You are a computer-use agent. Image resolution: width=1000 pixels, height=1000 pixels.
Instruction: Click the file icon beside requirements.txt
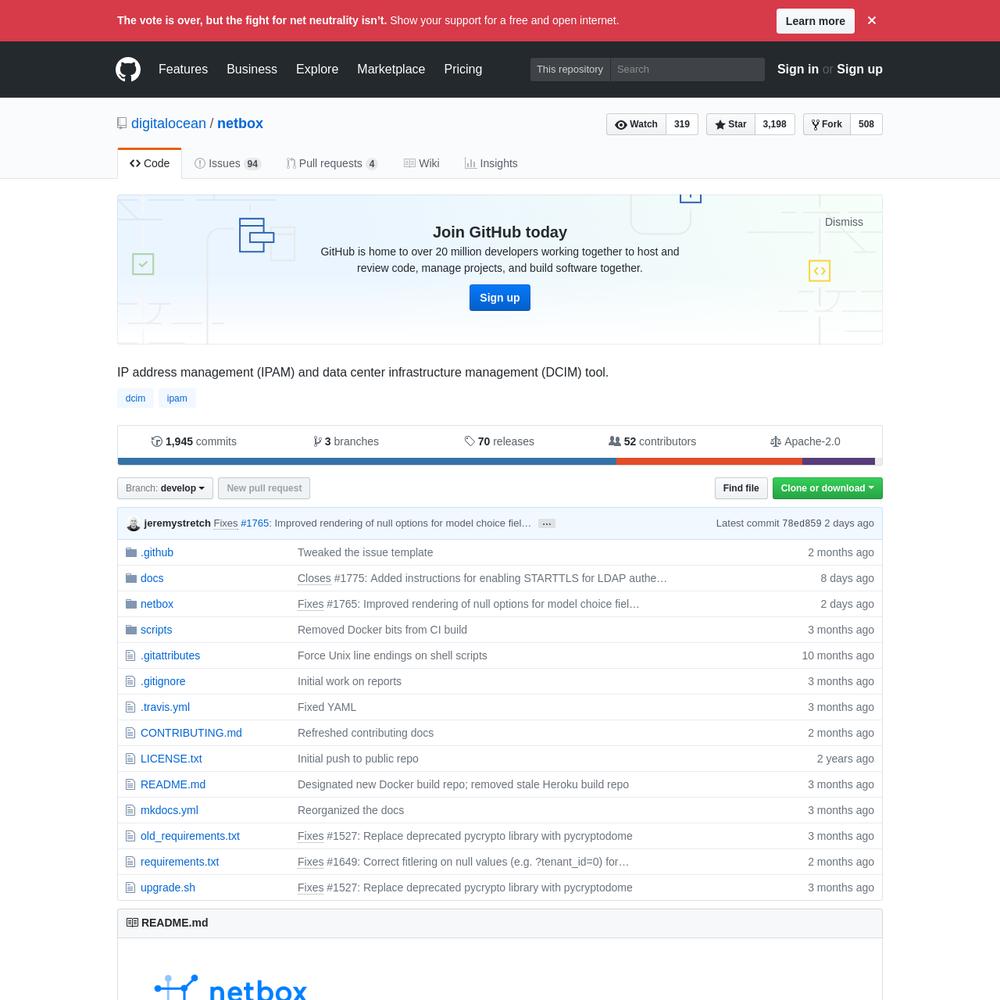pos(130,862)
